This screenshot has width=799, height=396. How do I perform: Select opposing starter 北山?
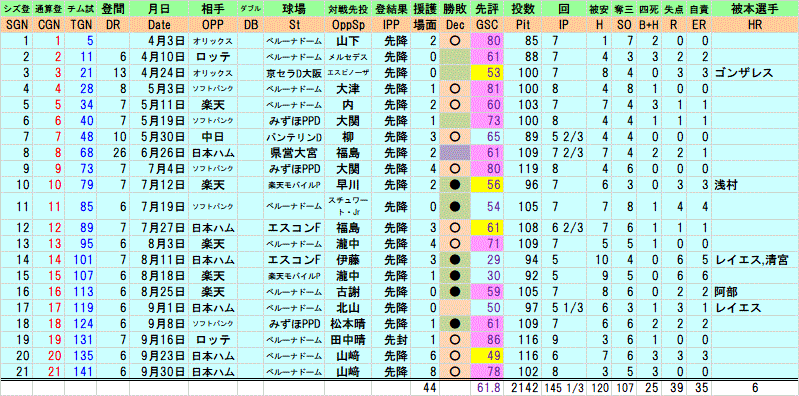coord(347,308)
